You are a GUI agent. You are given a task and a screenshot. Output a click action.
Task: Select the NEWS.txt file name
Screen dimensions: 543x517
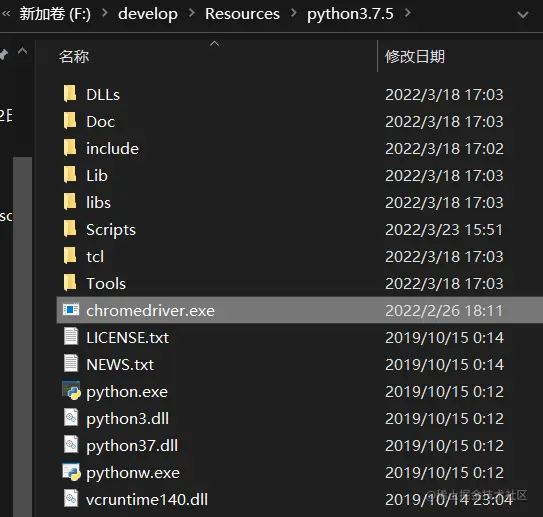coord(120,365)
